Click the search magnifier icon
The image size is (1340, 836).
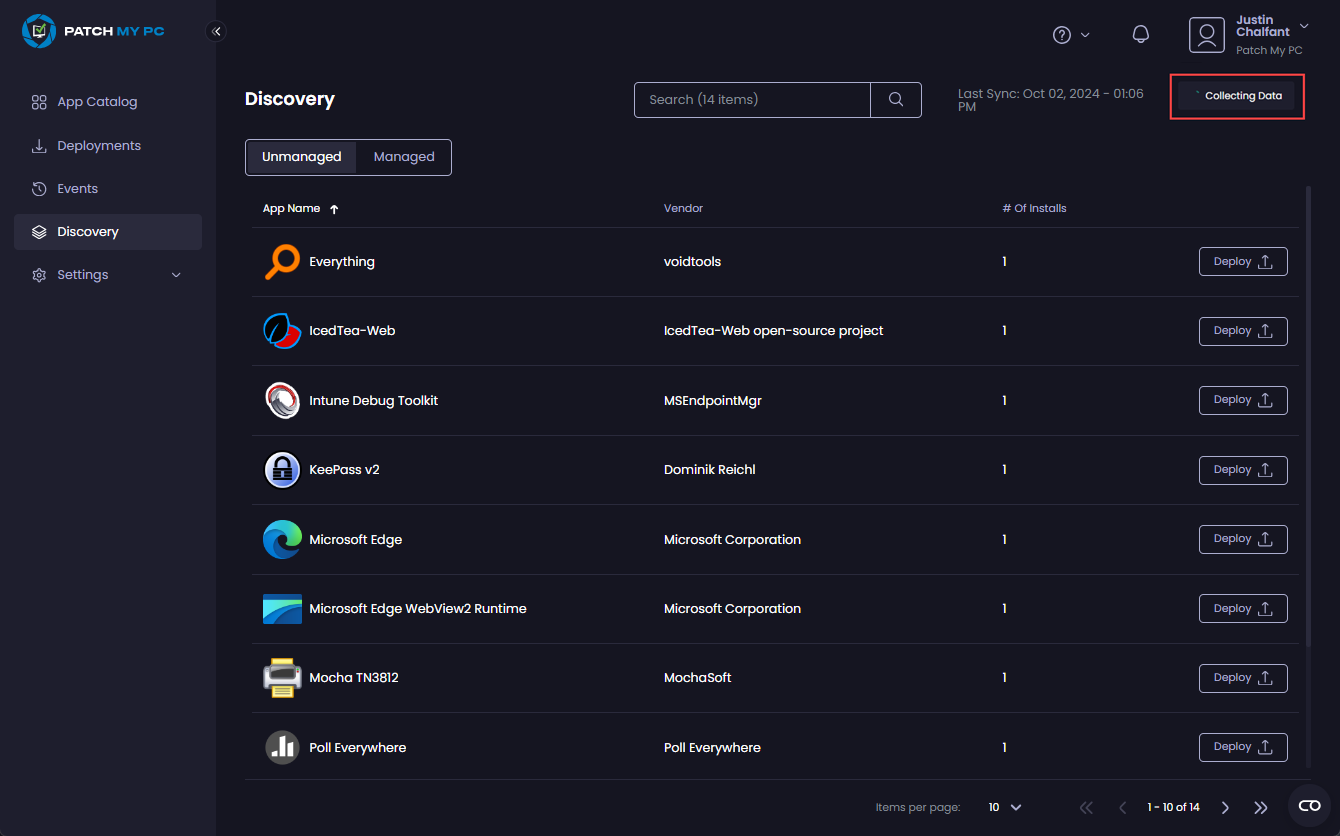pos(895,100)
